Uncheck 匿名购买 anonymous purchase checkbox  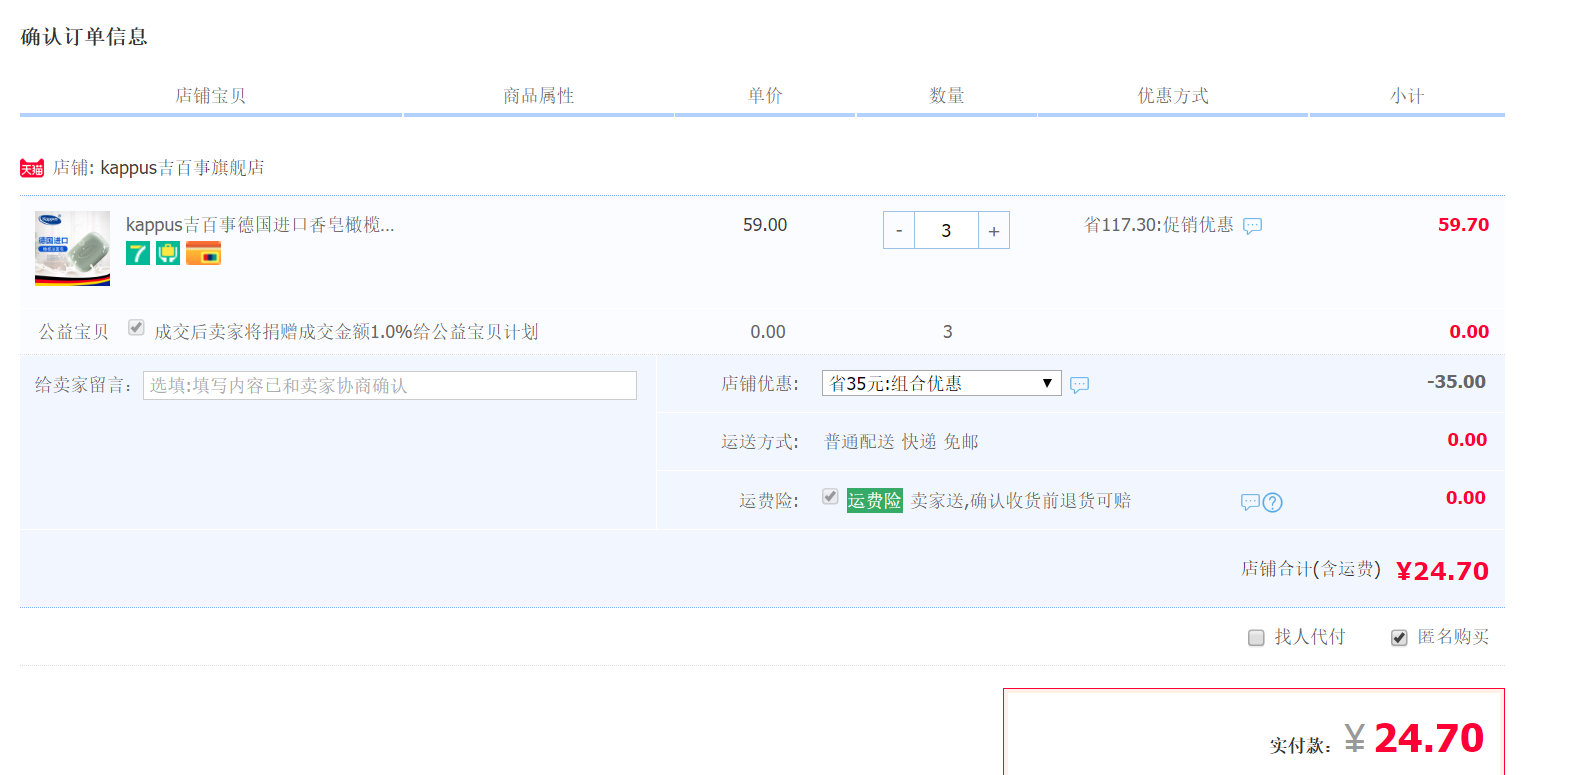[1399, 638]
